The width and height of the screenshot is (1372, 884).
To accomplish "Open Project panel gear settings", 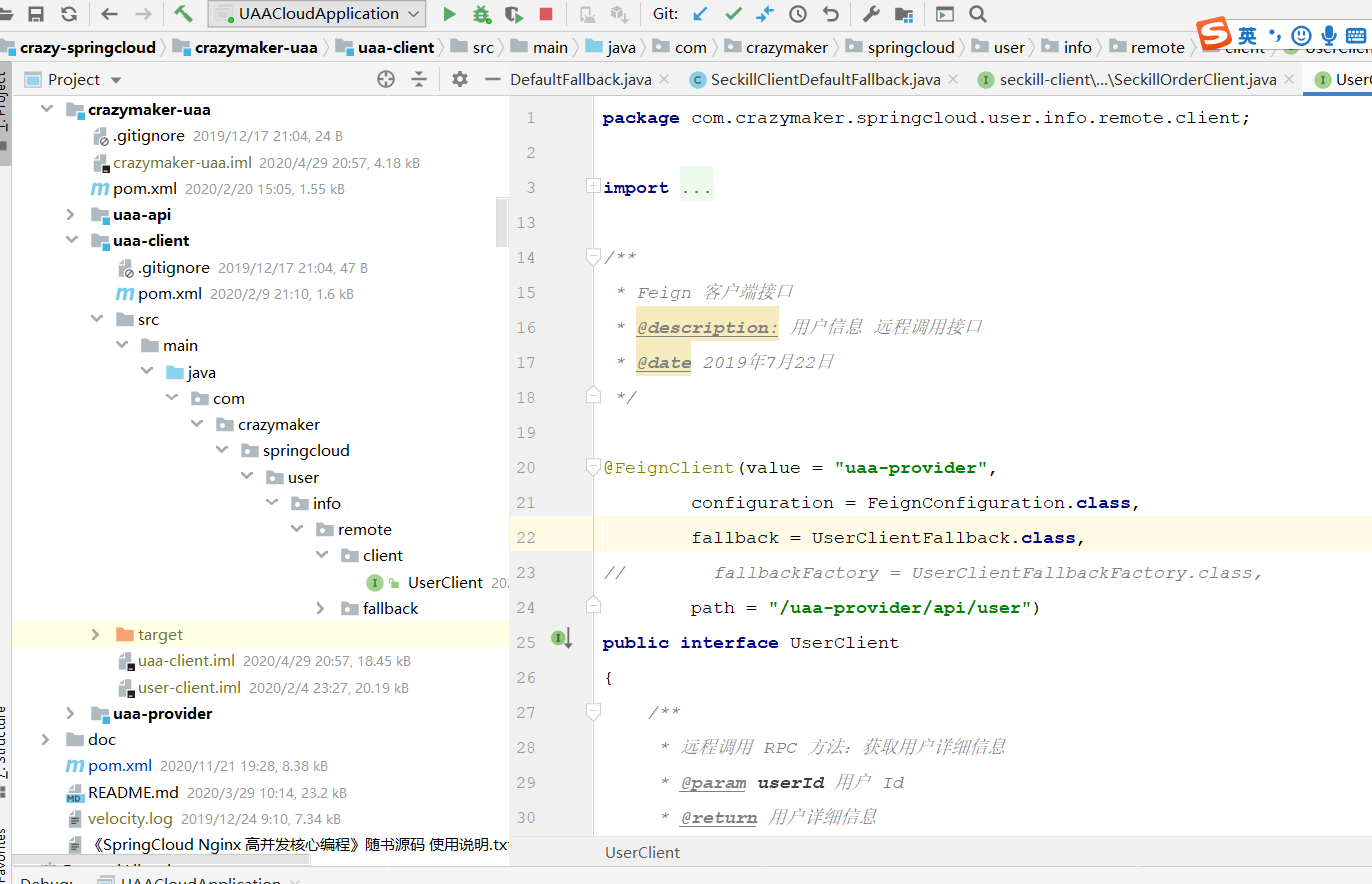I will 459,79.
